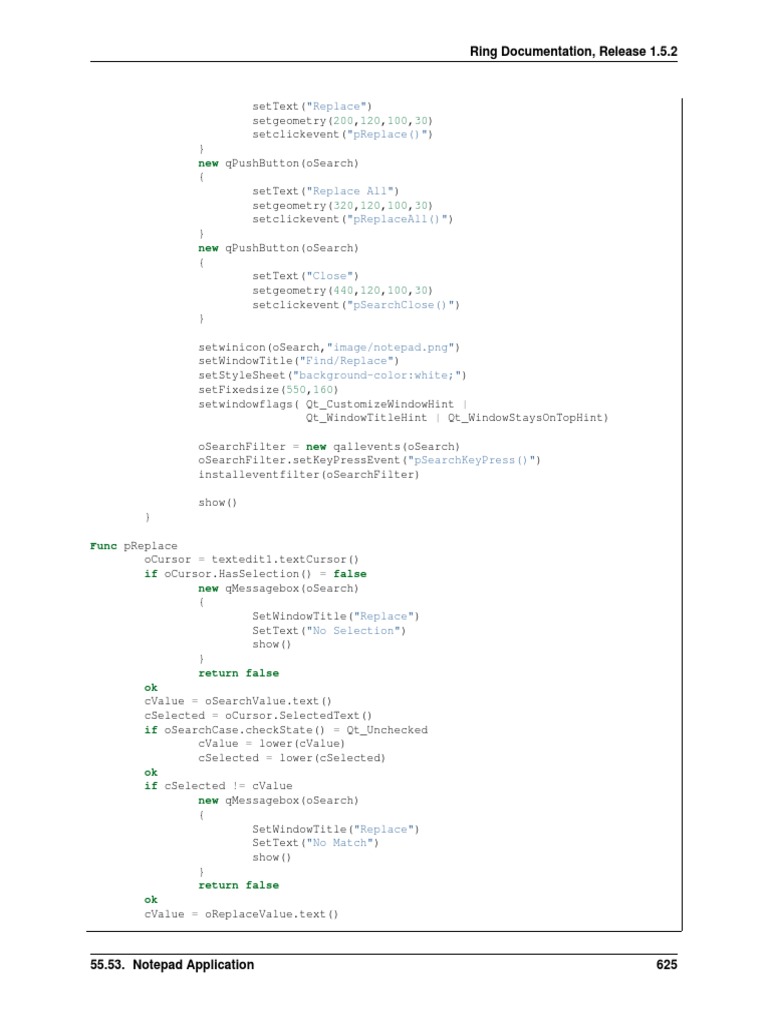
Task: Click the line setText("Replace All")
Action: coord(325,191)
